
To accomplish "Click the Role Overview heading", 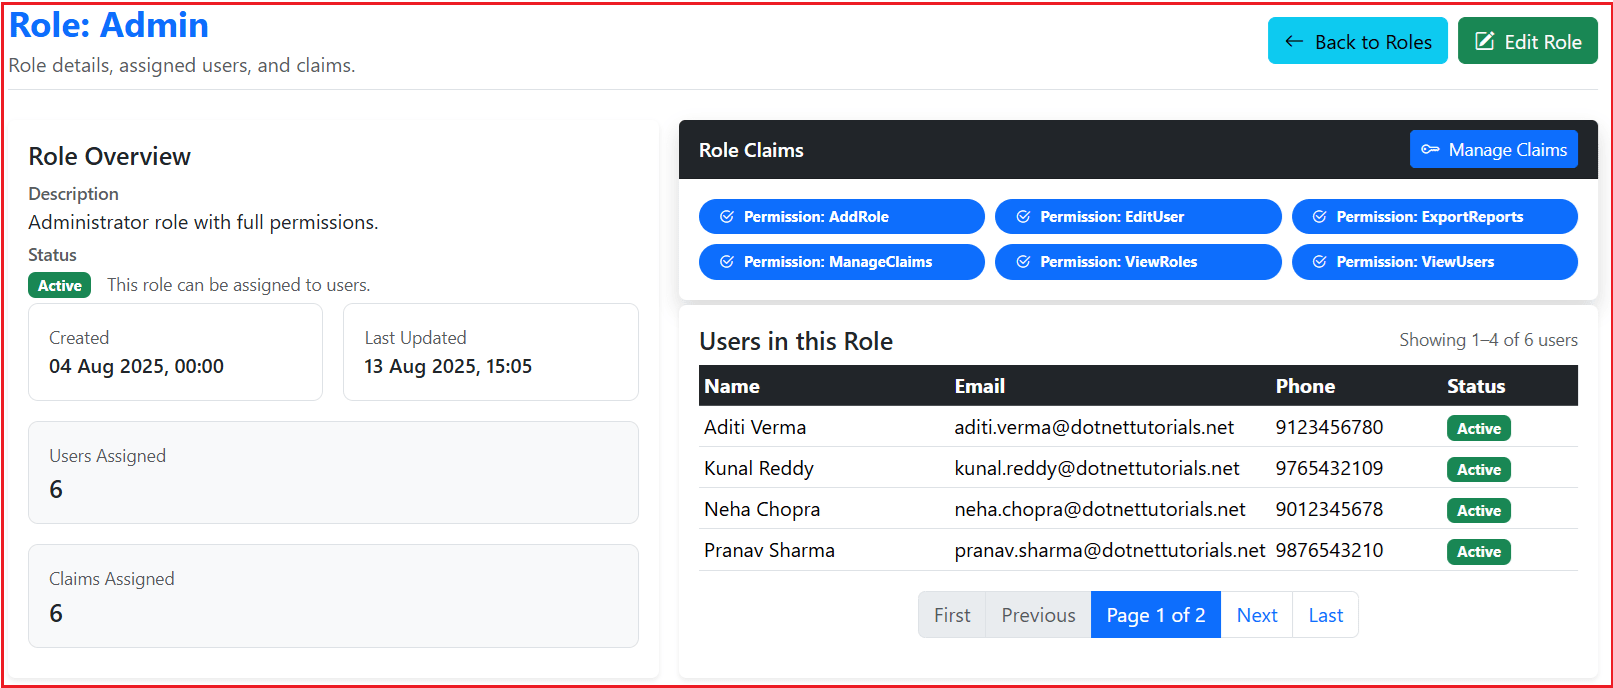I will pyautogui.click(x=109, y=156).
